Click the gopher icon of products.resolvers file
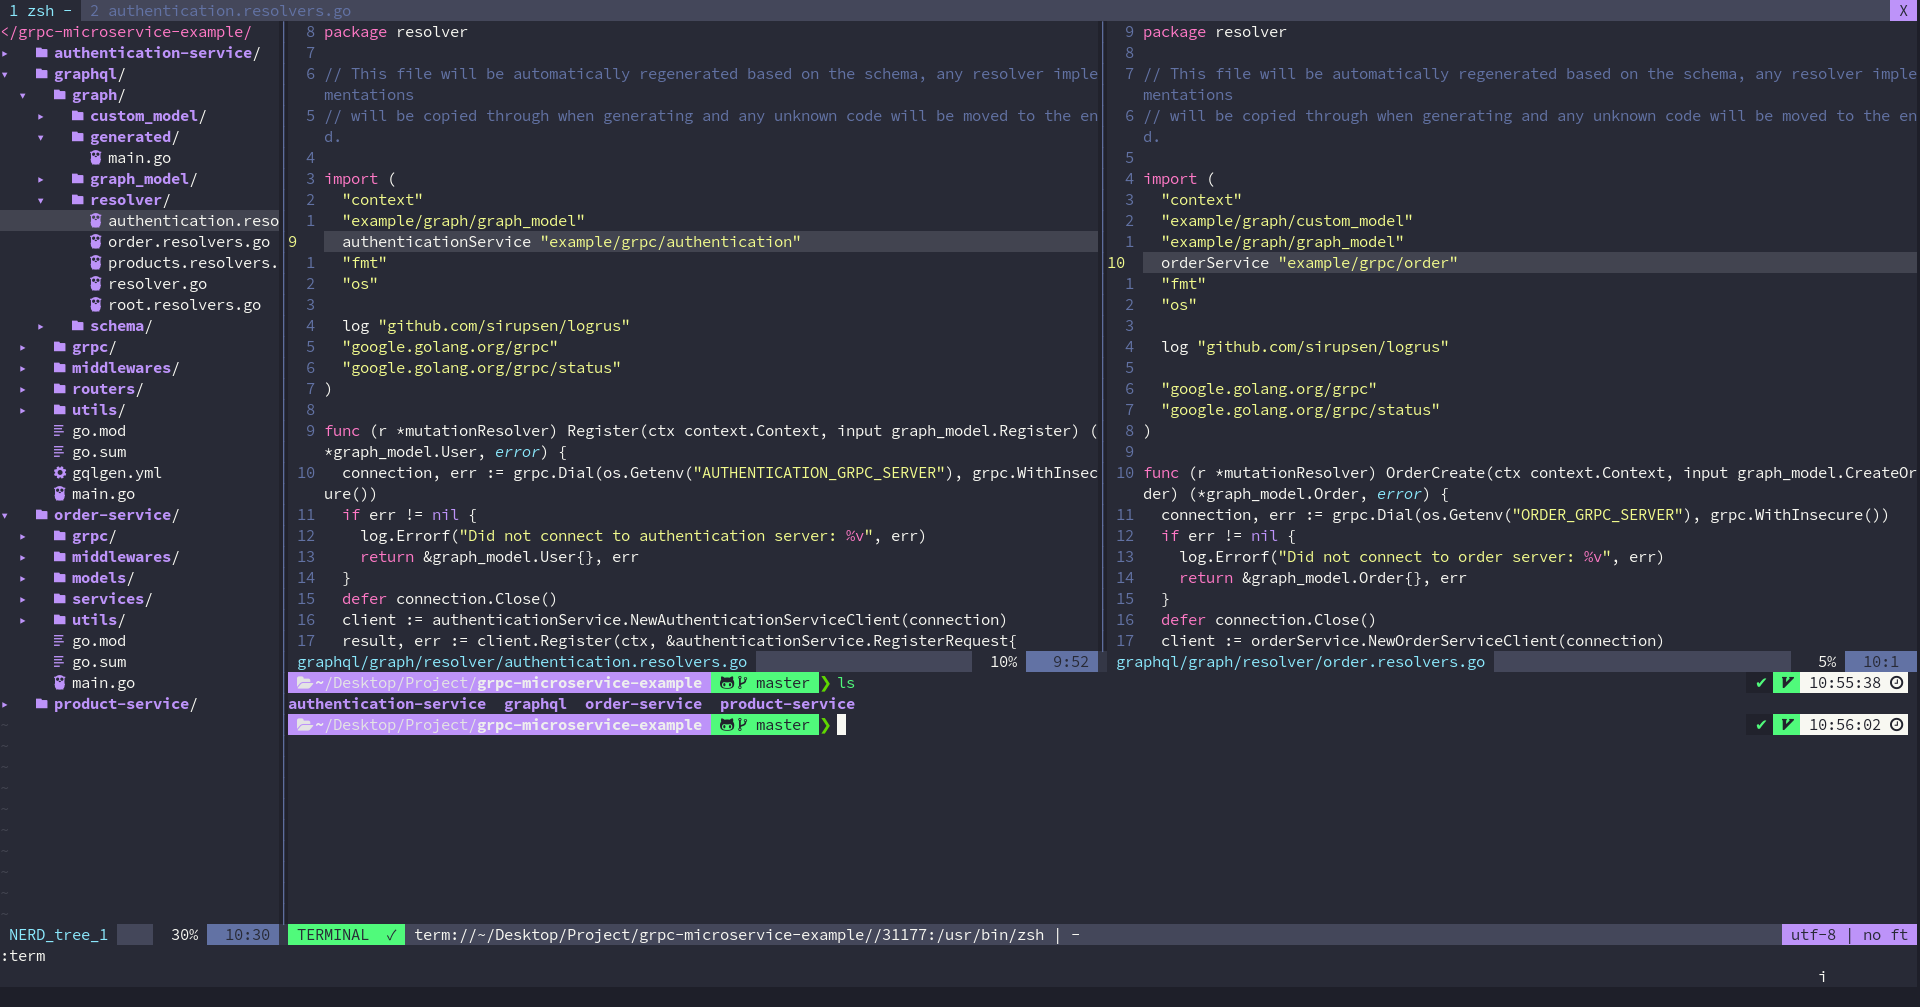Screen dimensions: 1920x1007 point(96,263)
